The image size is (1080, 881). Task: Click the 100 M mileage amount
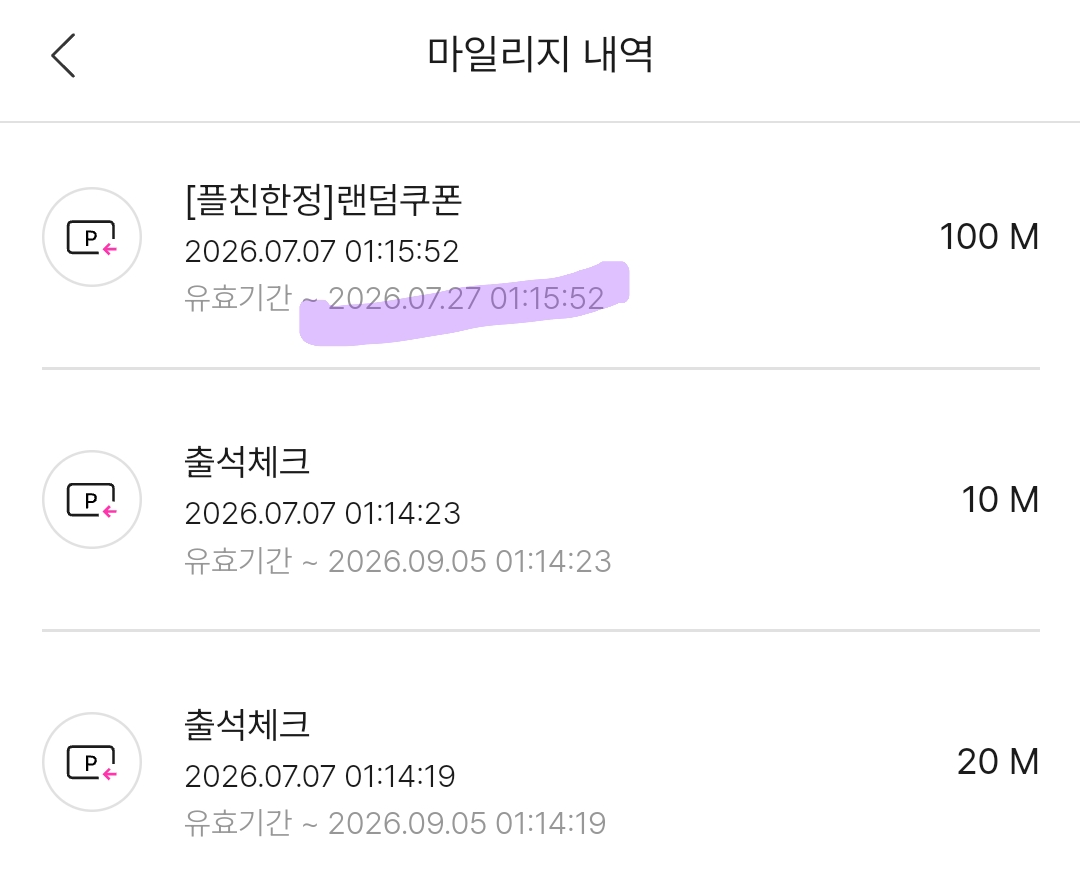tap(989, 237)
